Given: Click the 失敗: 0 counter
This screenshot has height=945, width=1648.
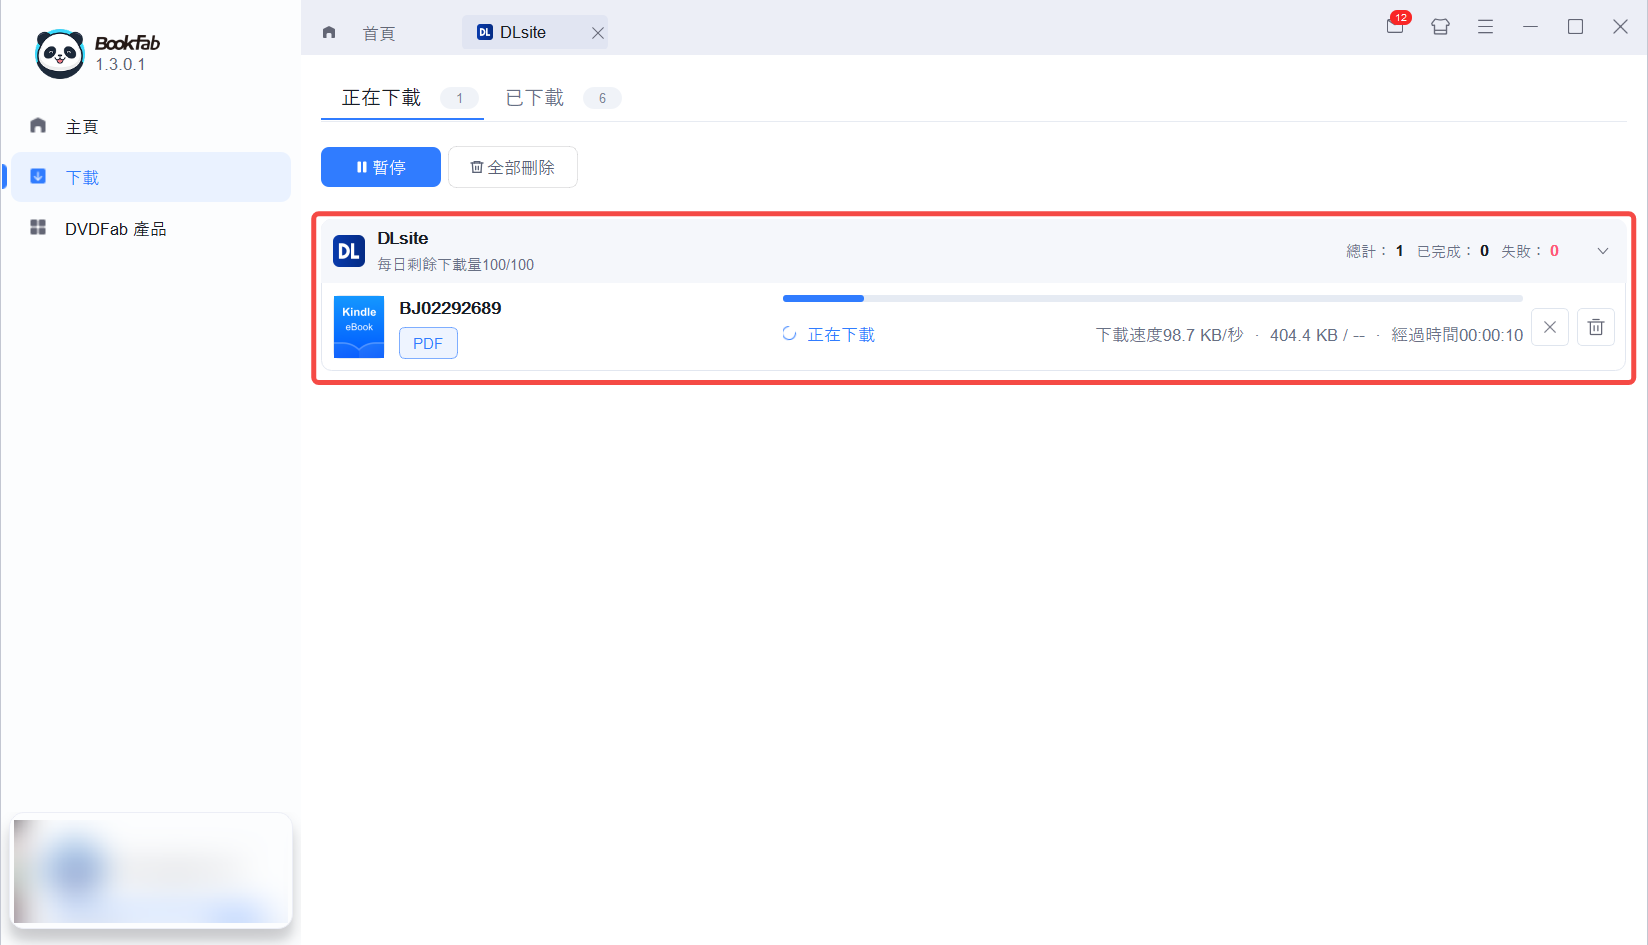Looking at the screenshot, I should (x=1530, y=251).
